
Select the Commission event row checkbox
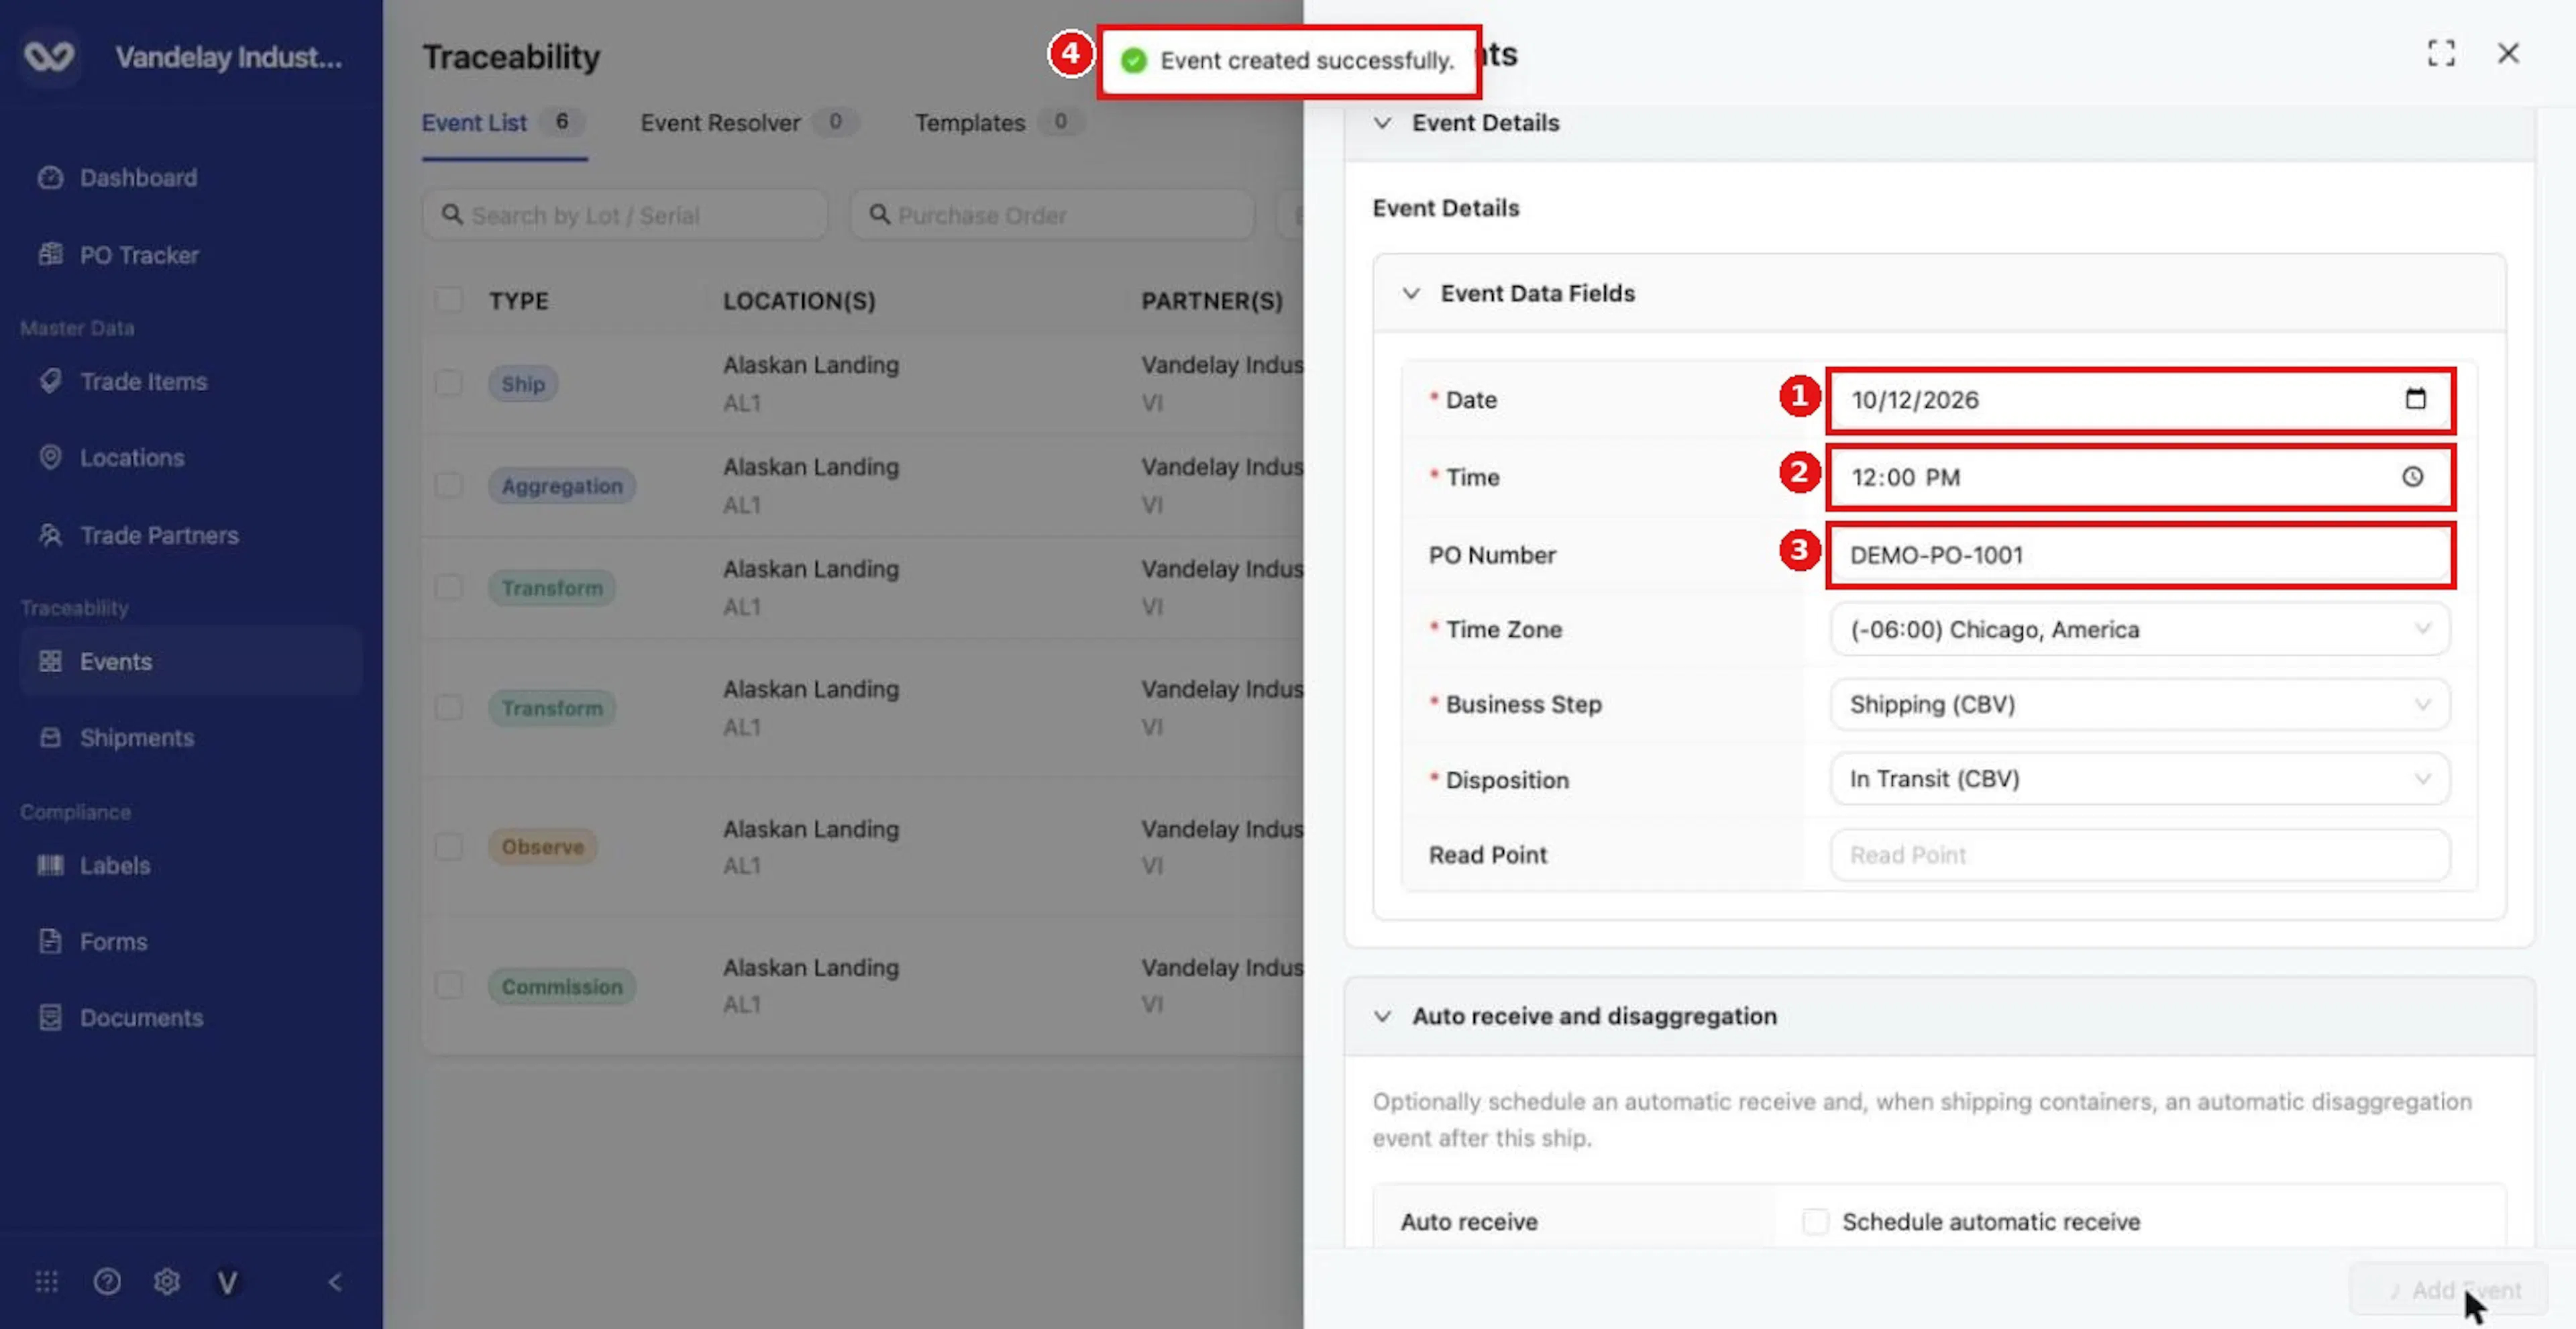(x=449, y=986)
